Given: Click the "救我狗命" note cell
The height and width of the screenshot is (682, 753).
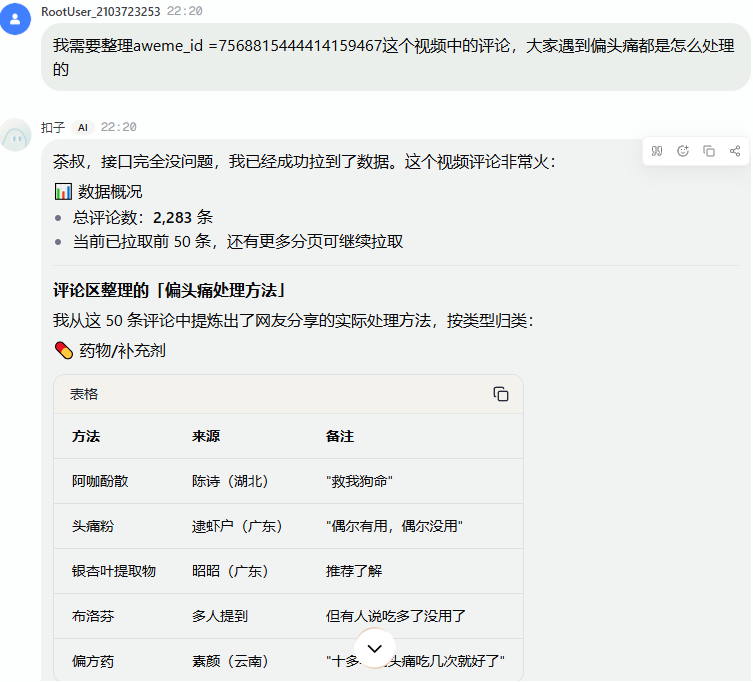Looking at the screenshot, I should tap(359, 481).
